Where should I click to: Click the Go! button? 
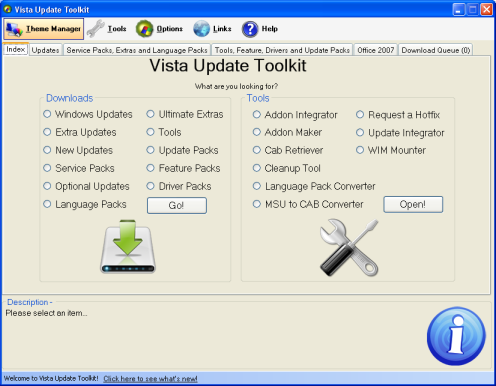pos(177,205)
